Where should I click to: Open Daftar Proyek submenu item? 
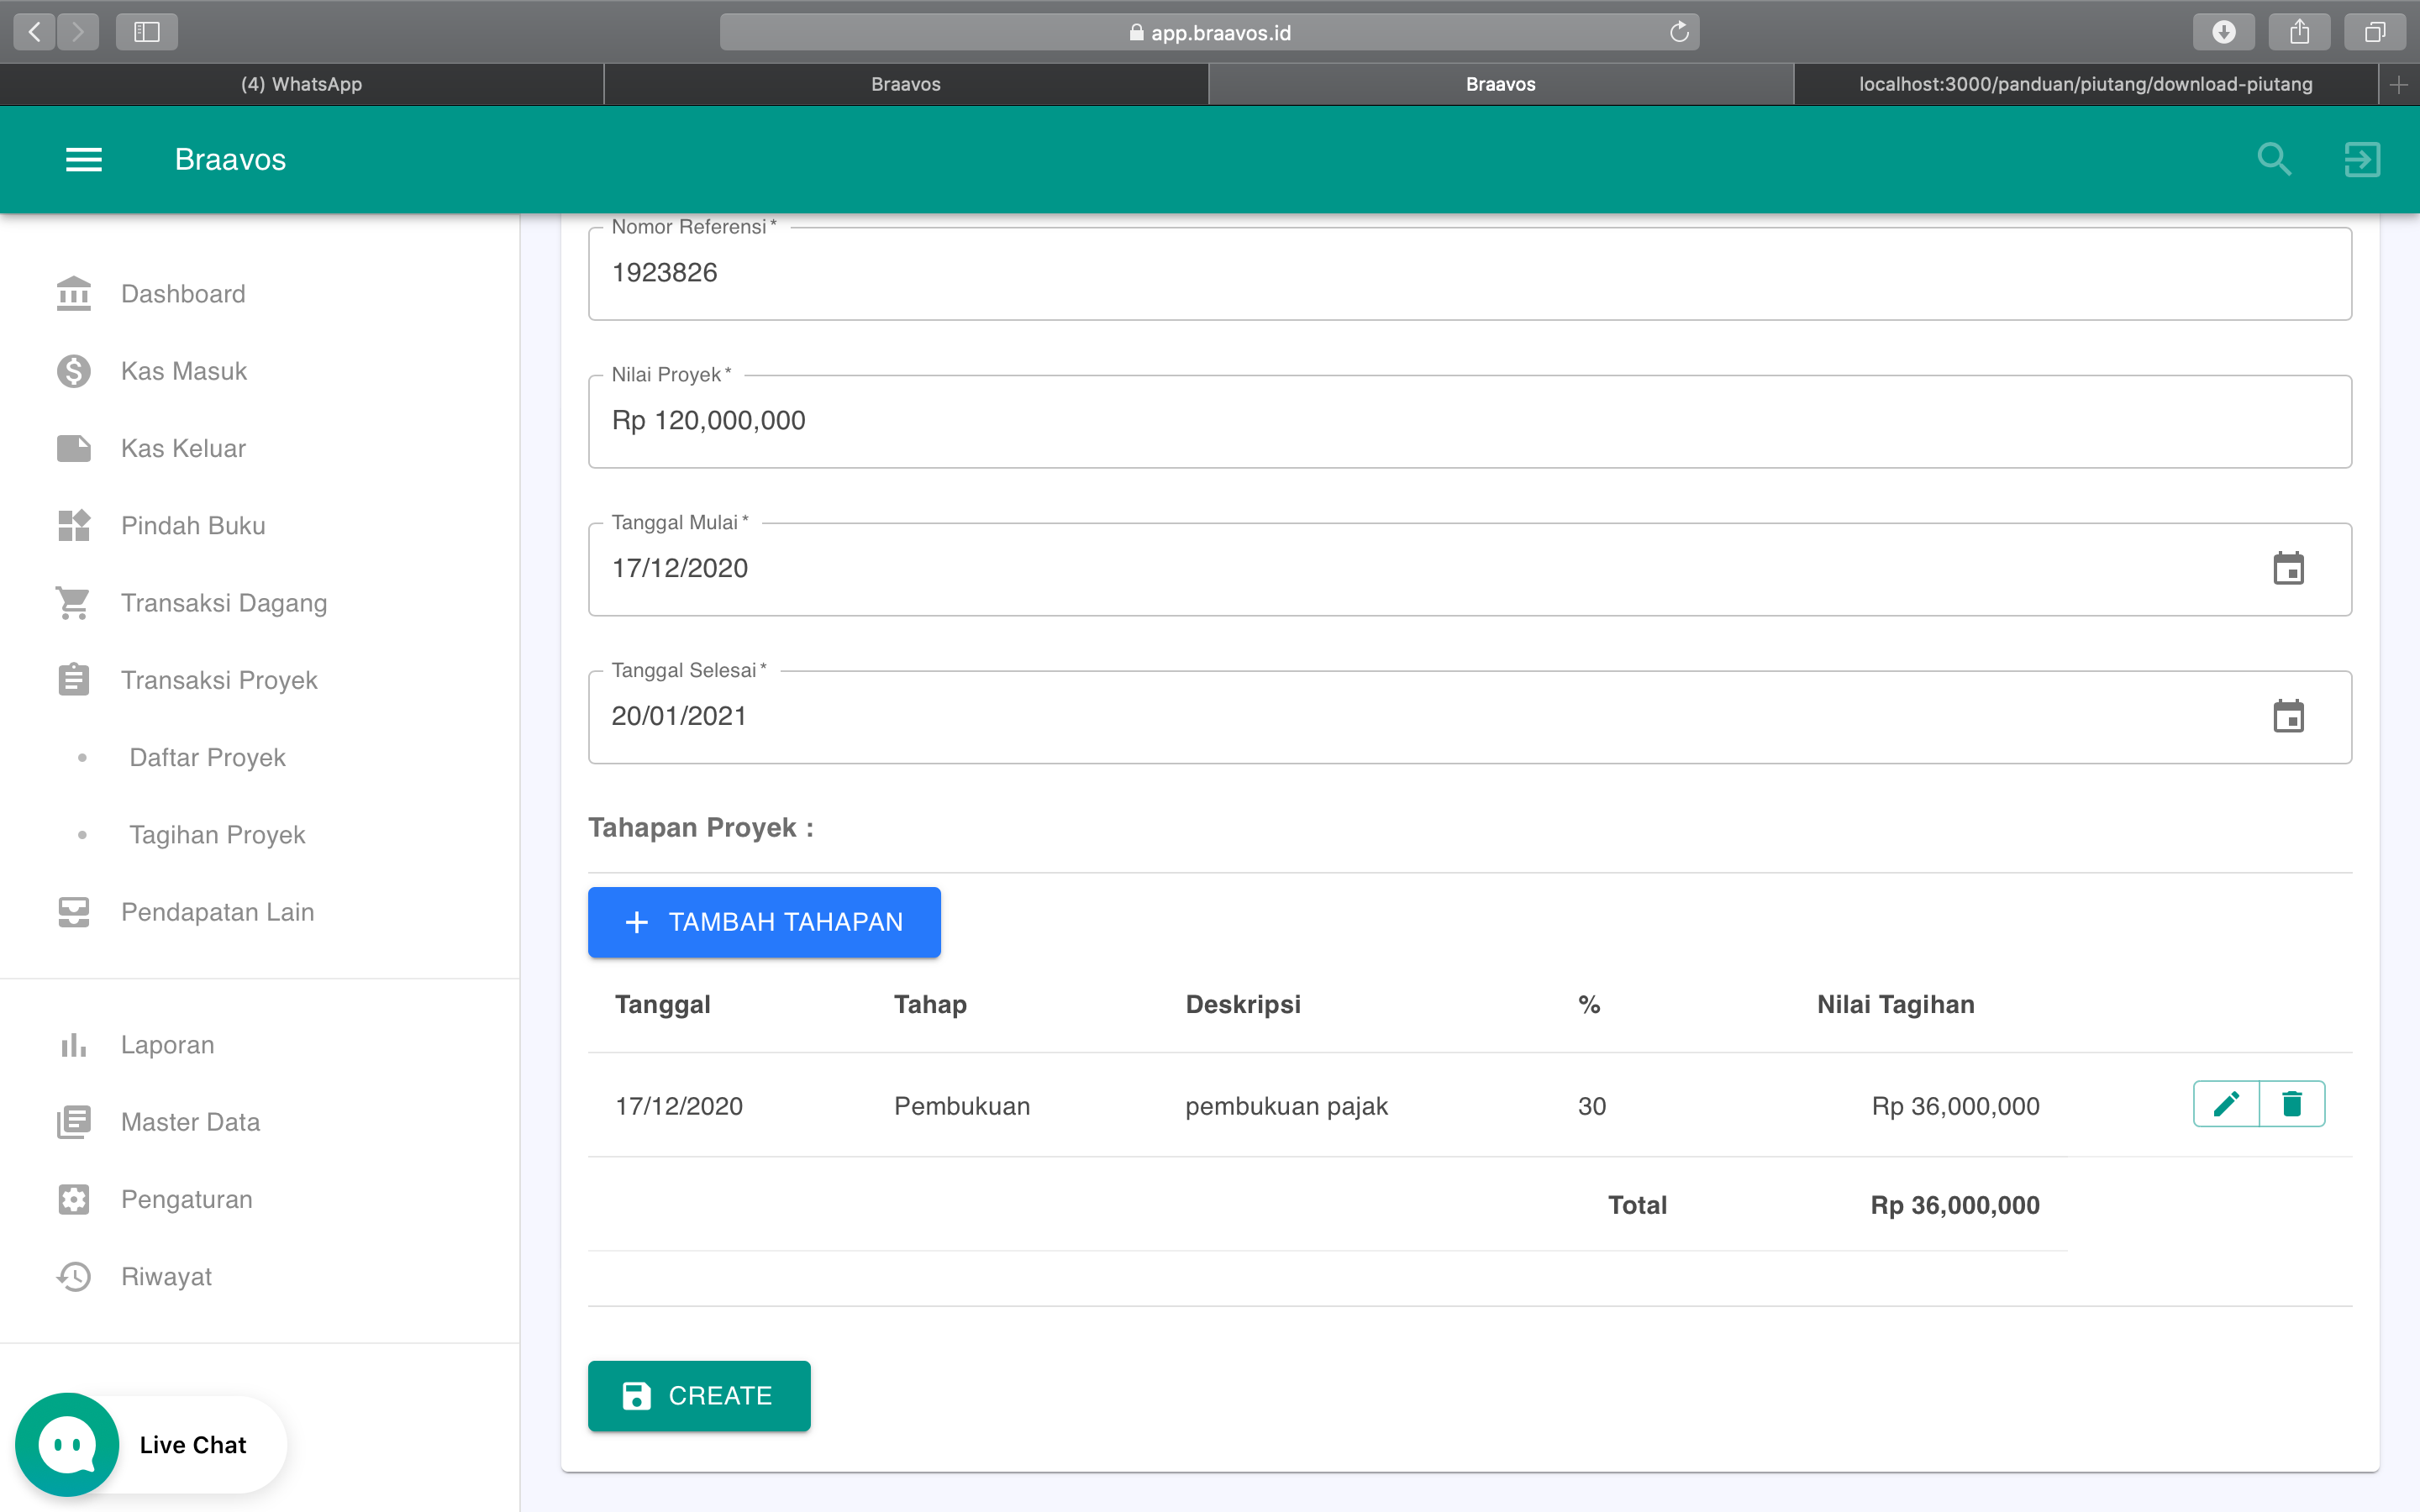point(207,757)
